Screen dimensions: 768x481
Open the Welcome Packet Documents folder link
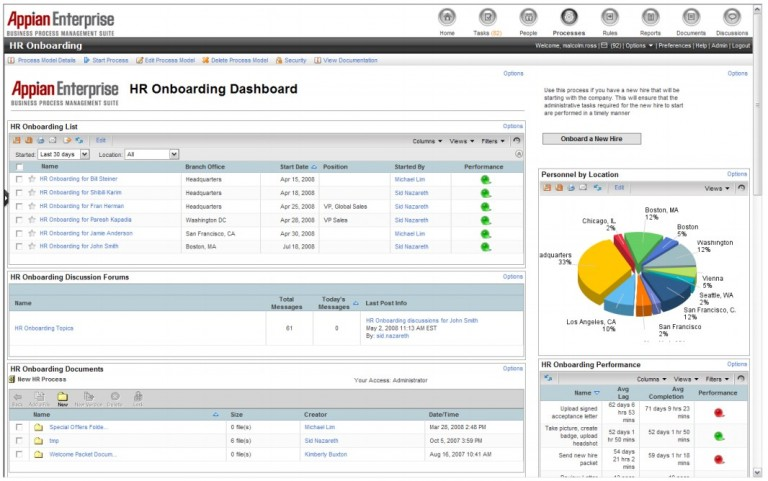click(x=83, y=455)
